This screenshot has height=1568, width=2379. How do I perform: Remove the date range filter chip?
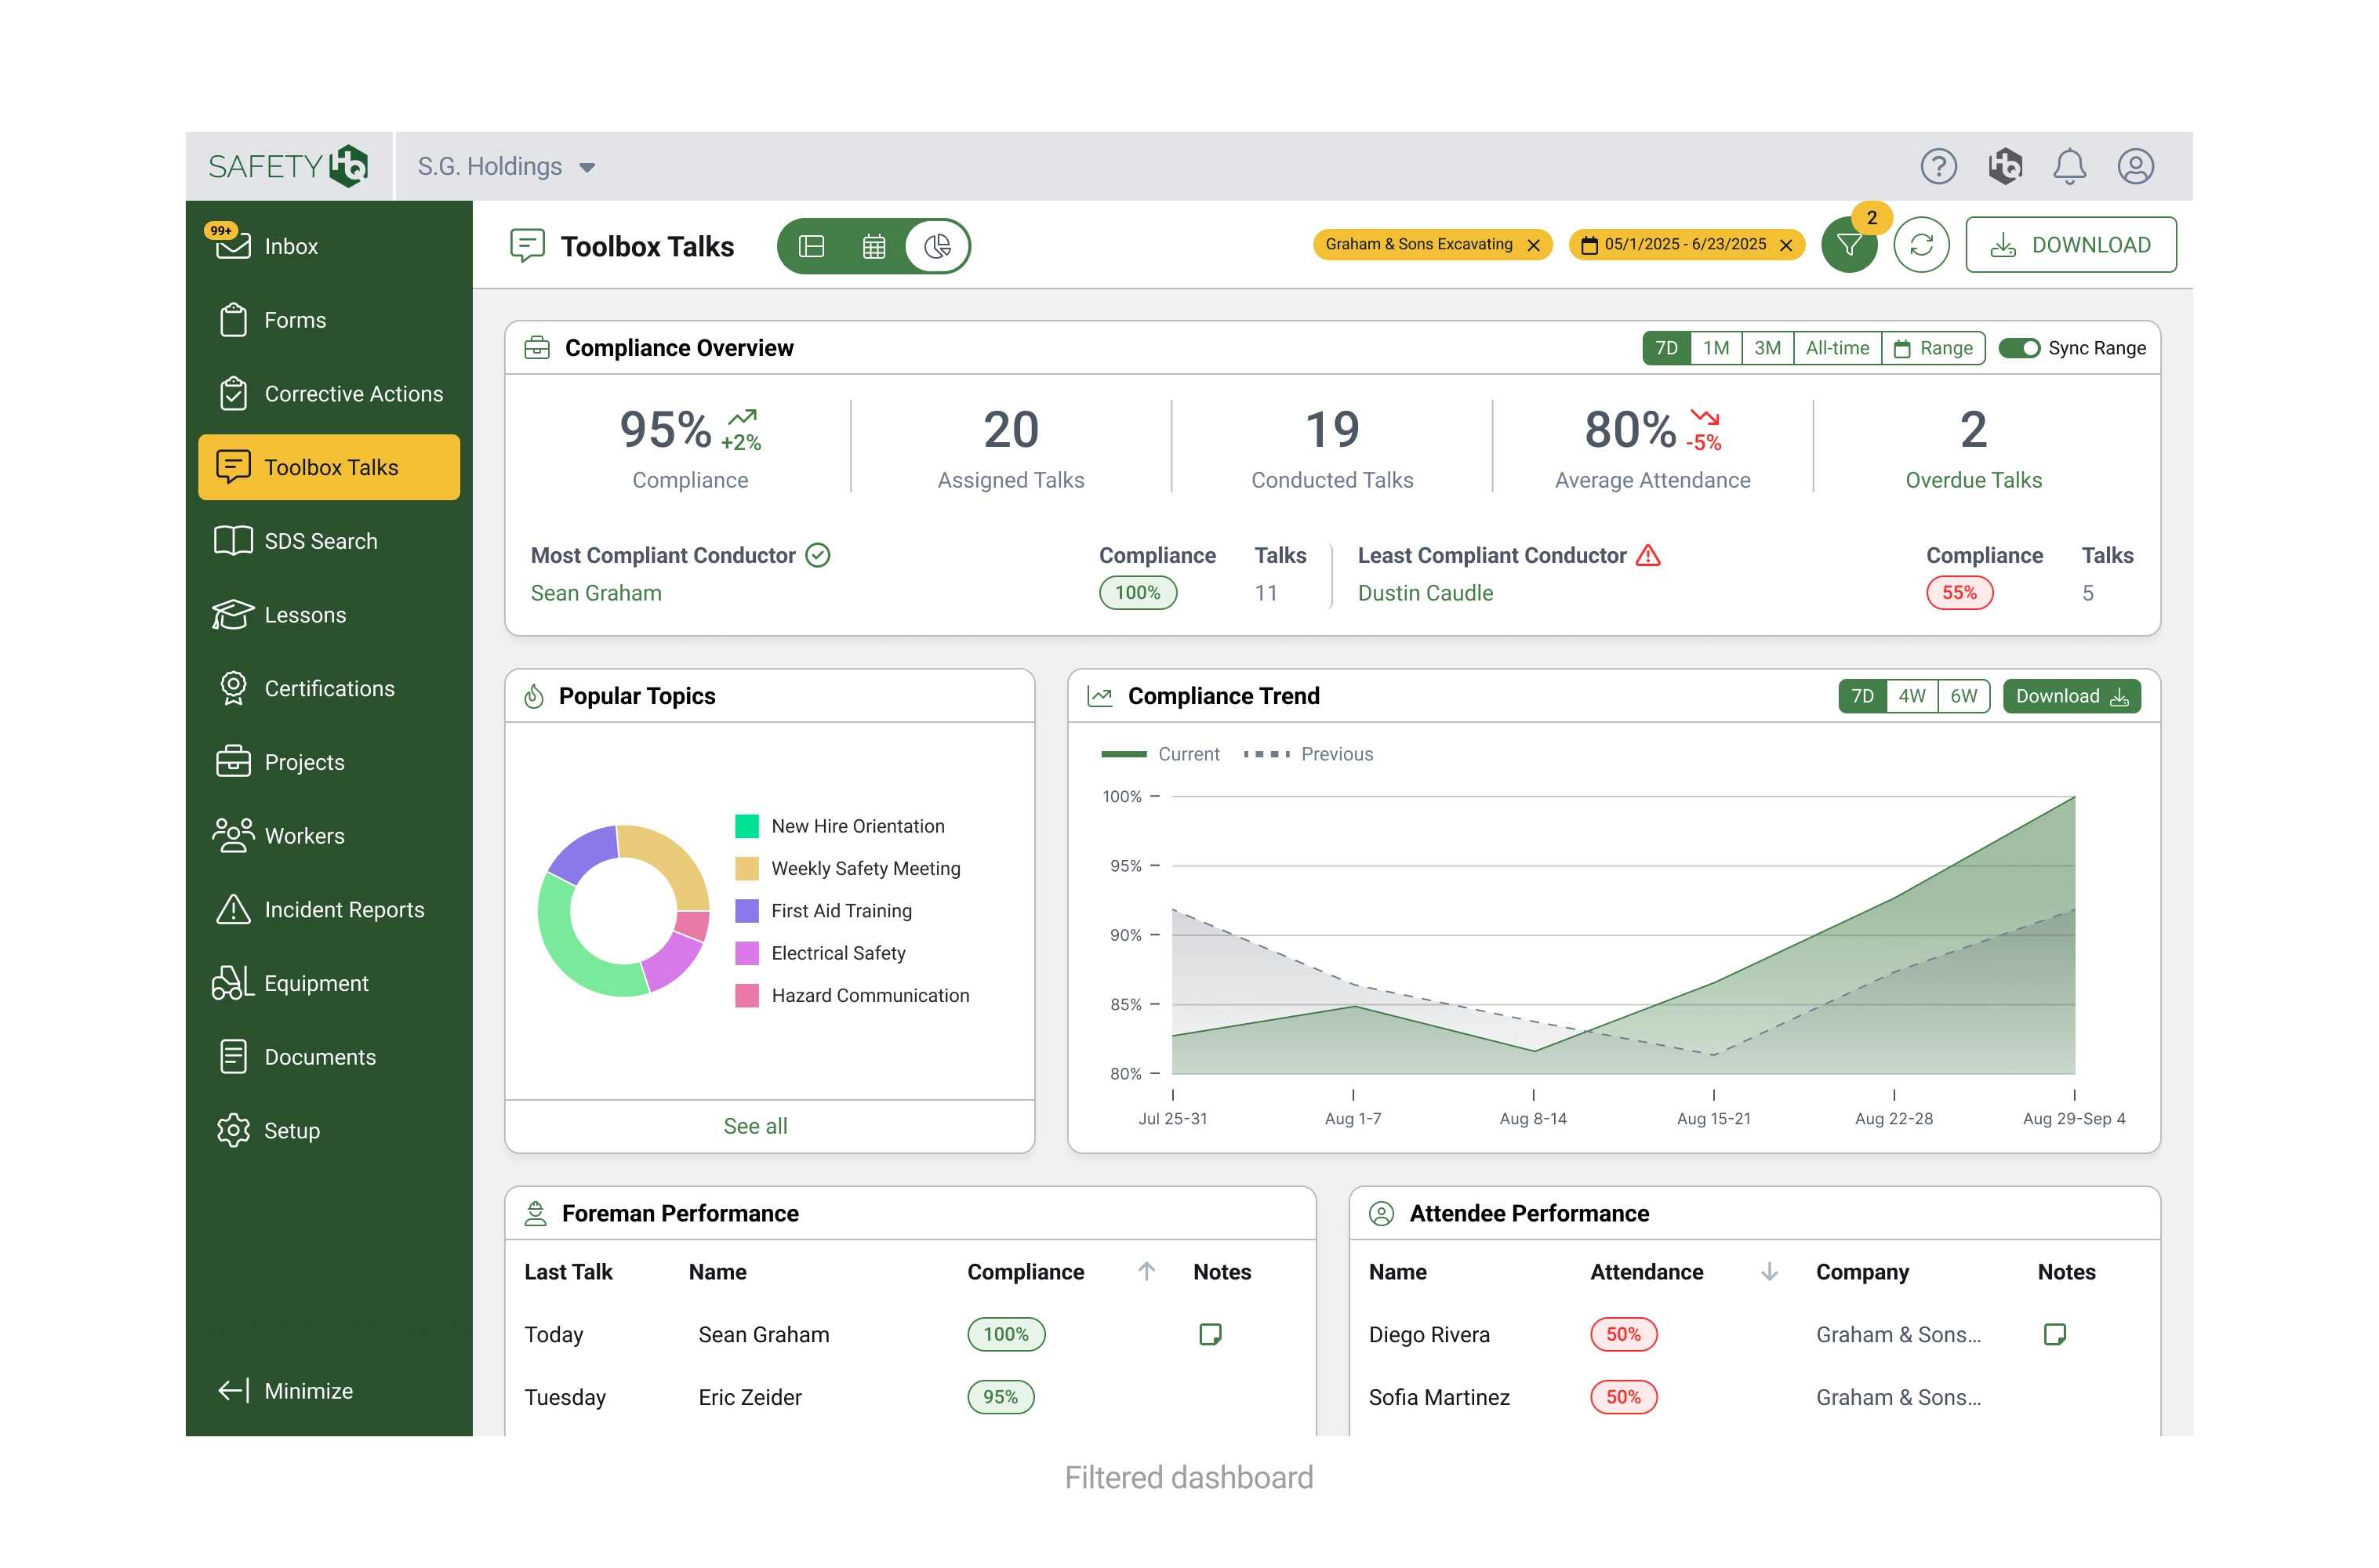(x=1786, y=245)
